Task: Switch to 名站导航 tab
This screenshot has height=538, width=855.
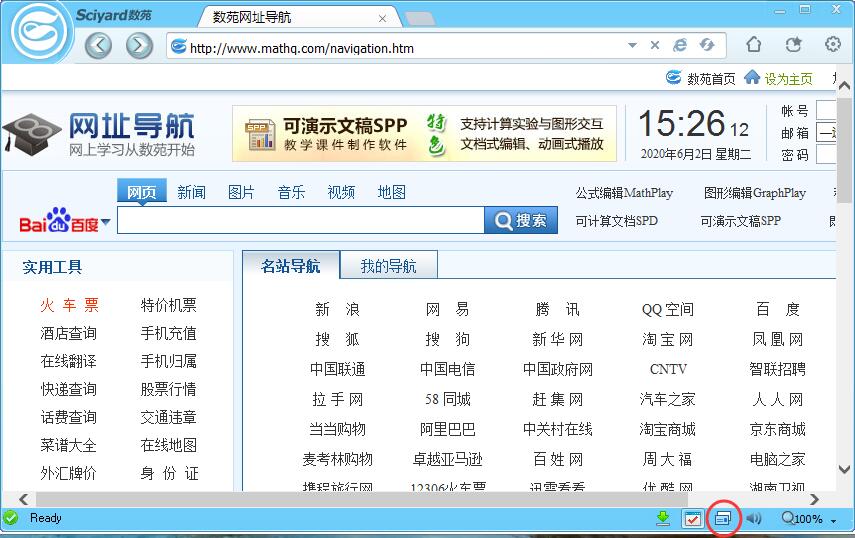Action: point(291,266)
